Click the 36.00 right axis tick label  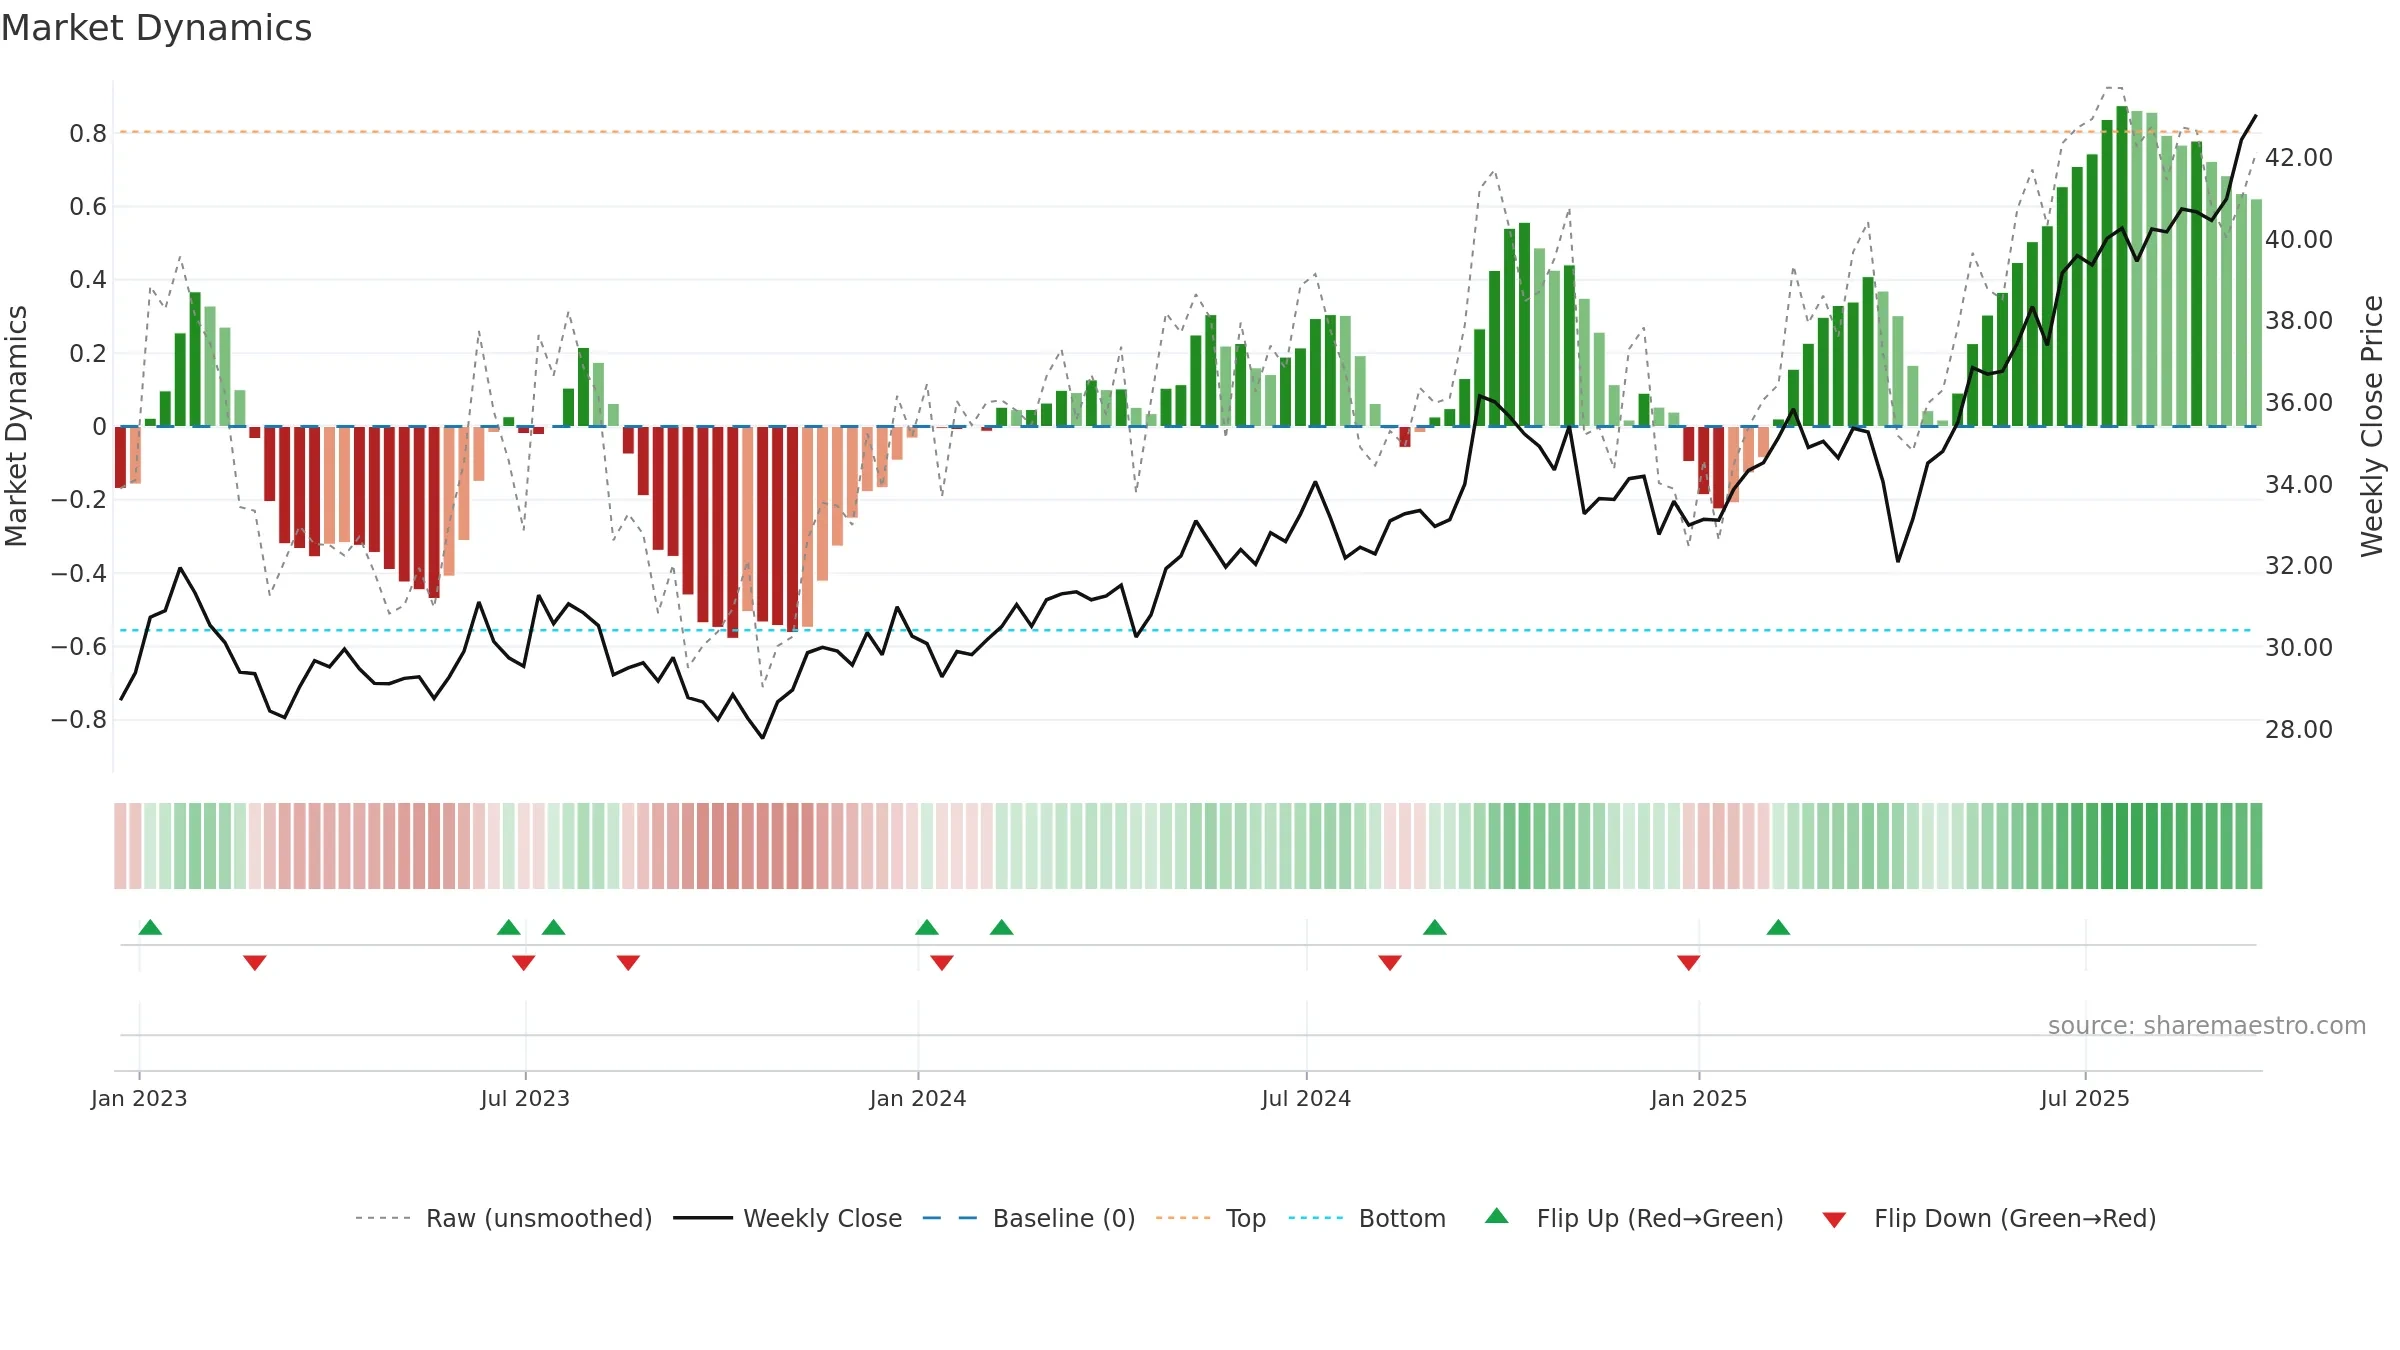[x=2299, y=402]
